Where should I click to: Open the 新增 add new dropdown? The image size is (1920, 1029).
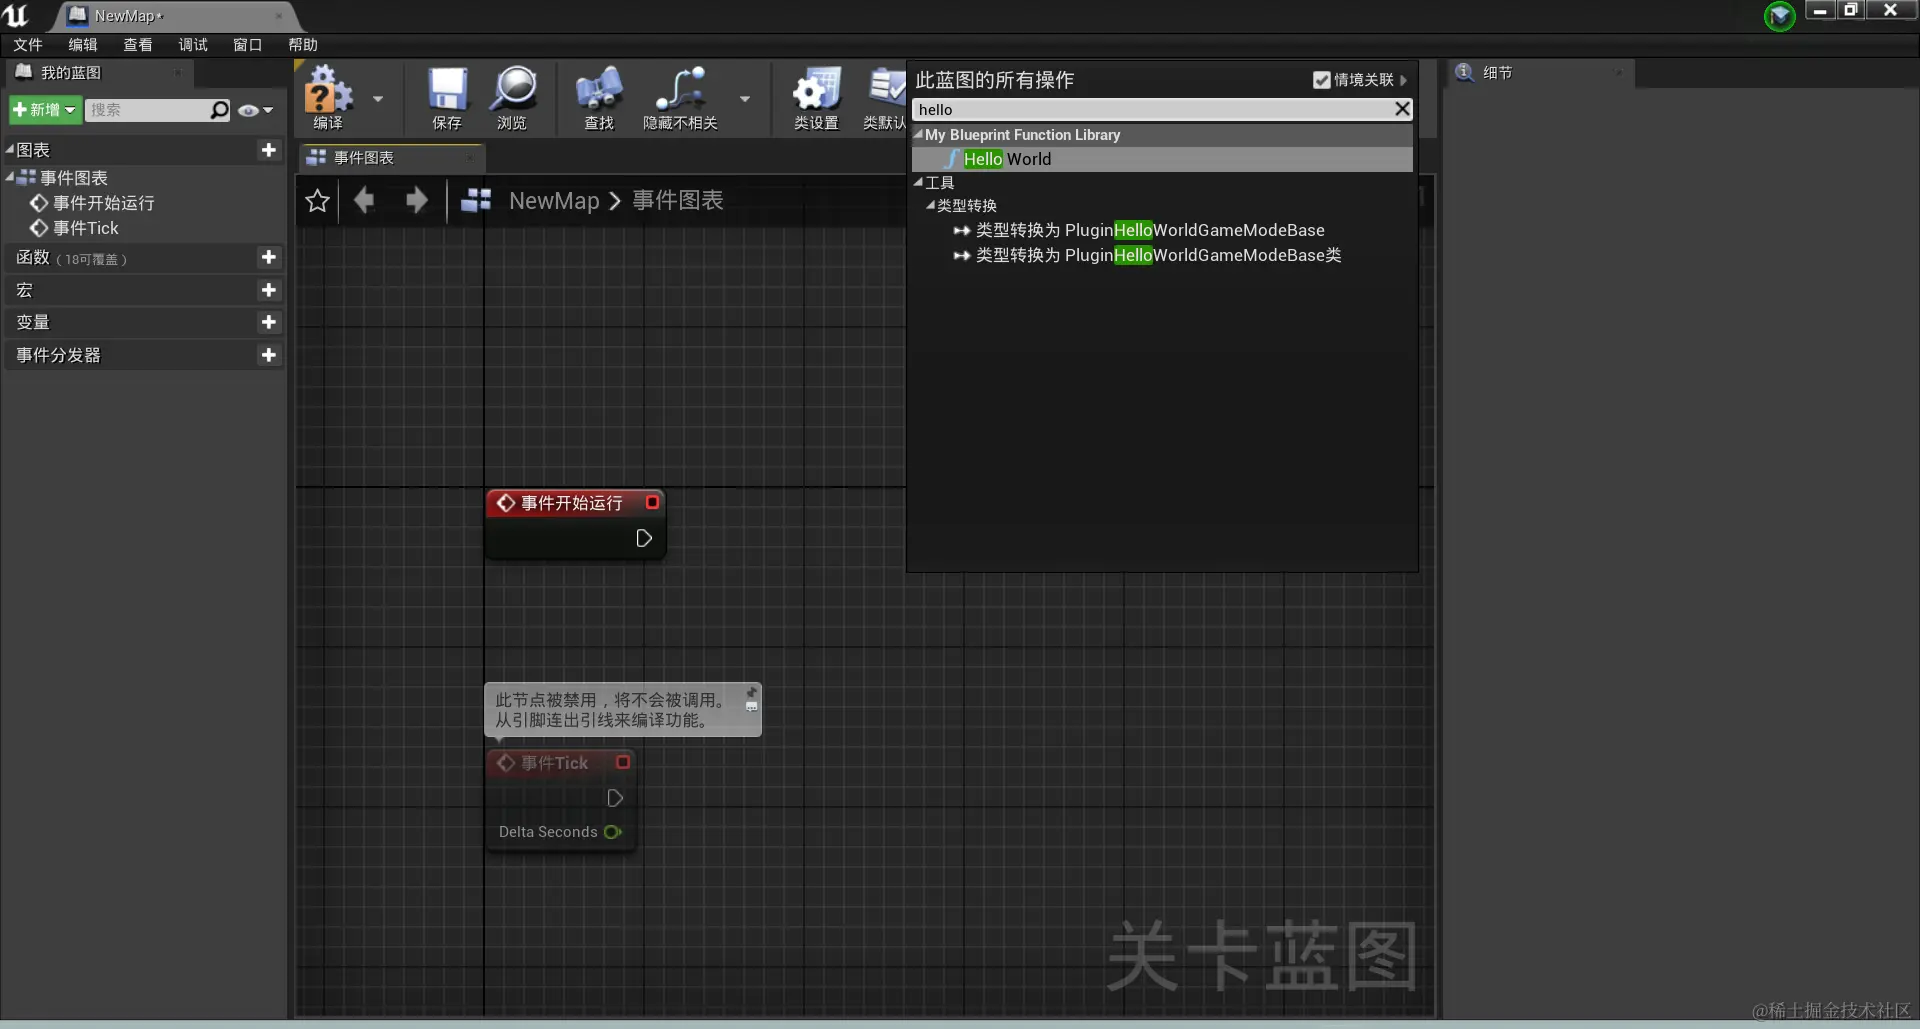pyautogui.click(x=44, y=110)
